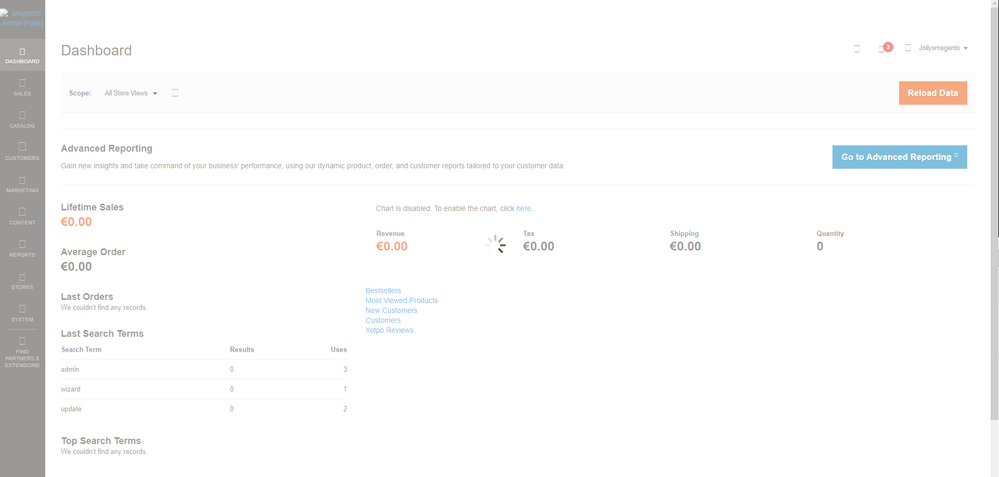Go to Customers in the sidebar
Image resolution: width=999 pixels, height=477 pixels.
point(22,152)
